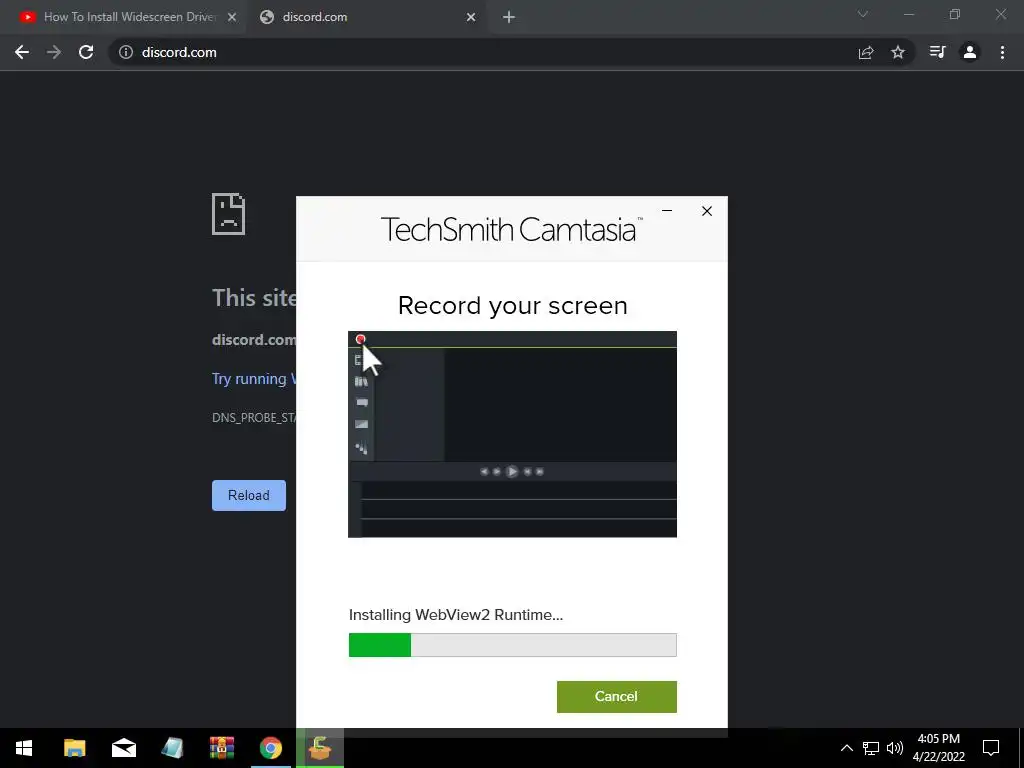Open the notepad-style taskbar app
Viewport: 1024px width, 768px height.
[172, 748]
